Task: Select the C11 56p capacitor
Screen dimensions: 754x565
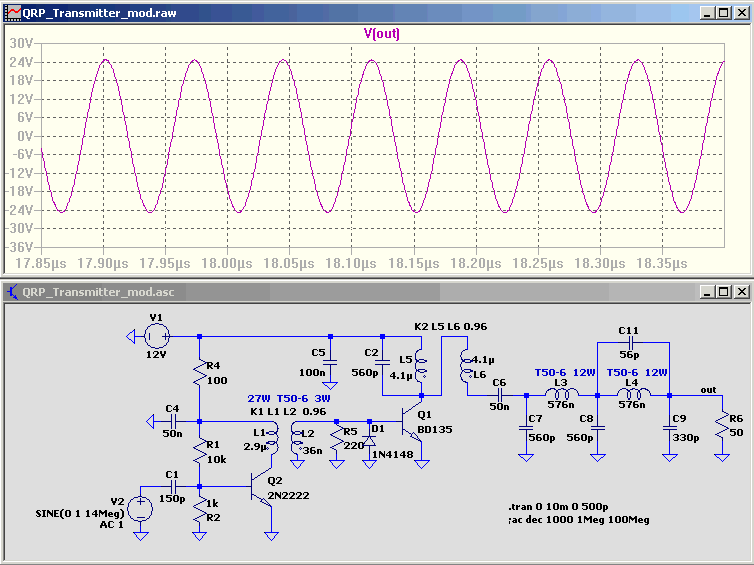Action: pos(633,342)
